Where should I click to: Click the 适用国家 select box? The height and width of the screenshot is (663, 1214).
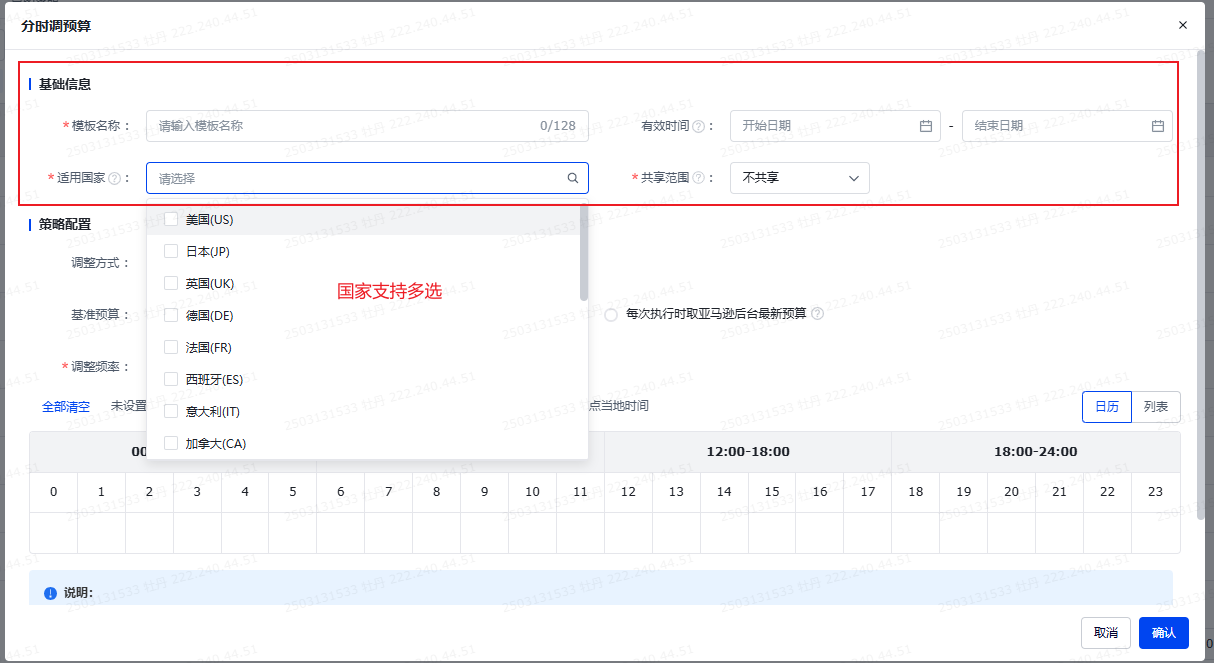click(x=367, y=178)
